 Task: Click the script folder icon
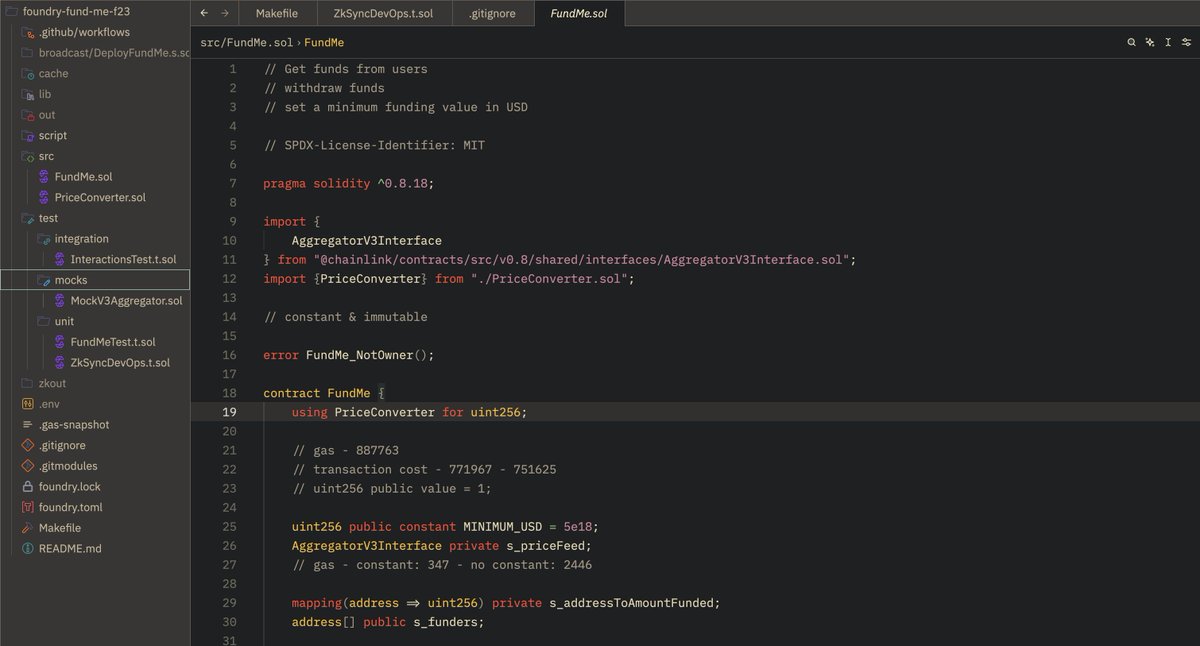(x=28, y=136)
